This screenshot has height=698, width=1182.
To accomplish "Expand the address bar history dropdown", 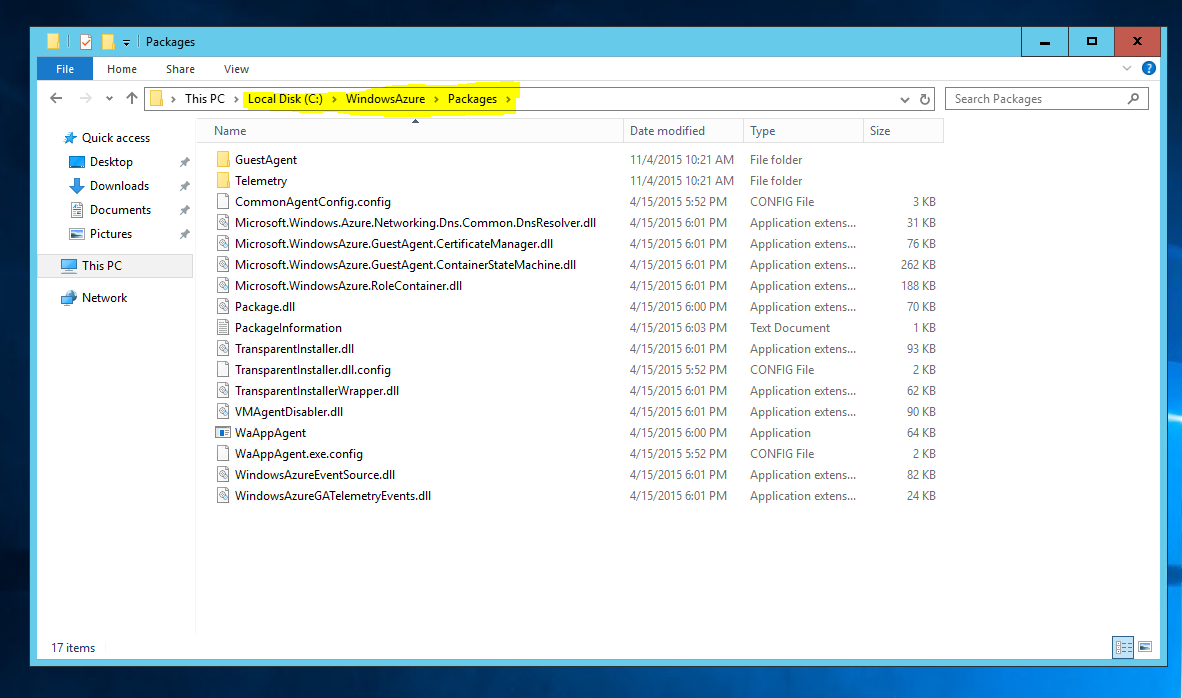I will [x=905, y=99].
